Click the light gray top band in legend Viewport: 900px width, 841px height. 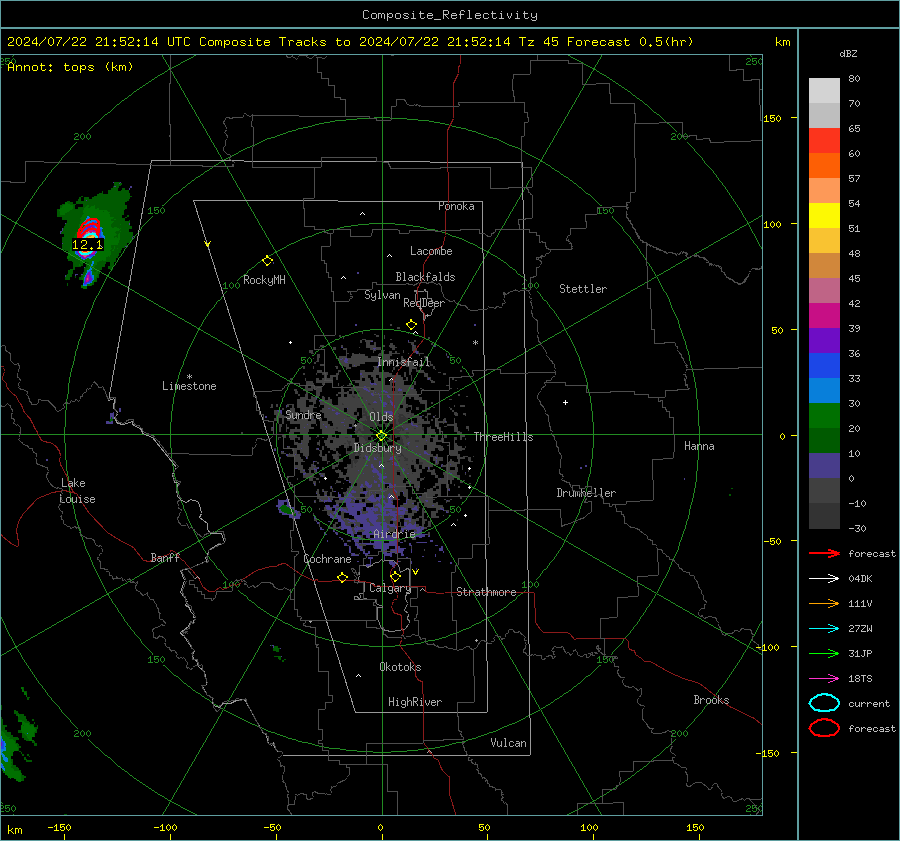pos(824,91)
